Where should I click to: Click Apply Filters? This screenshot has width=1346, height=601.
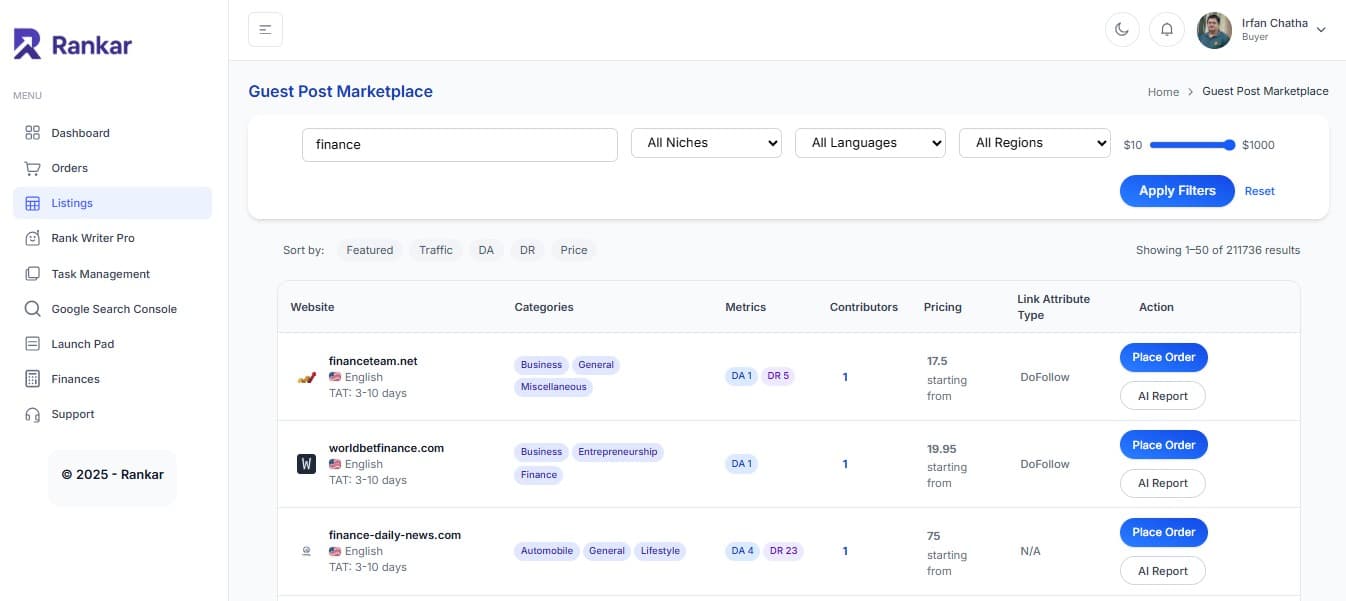(1177, 191)
